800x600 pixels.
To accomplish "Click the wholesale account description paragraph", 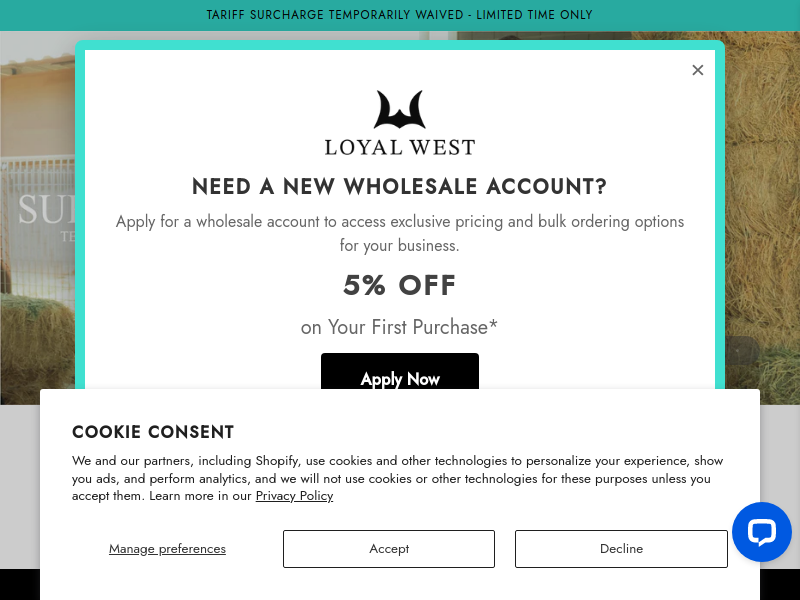I will [x=400, y=233].
